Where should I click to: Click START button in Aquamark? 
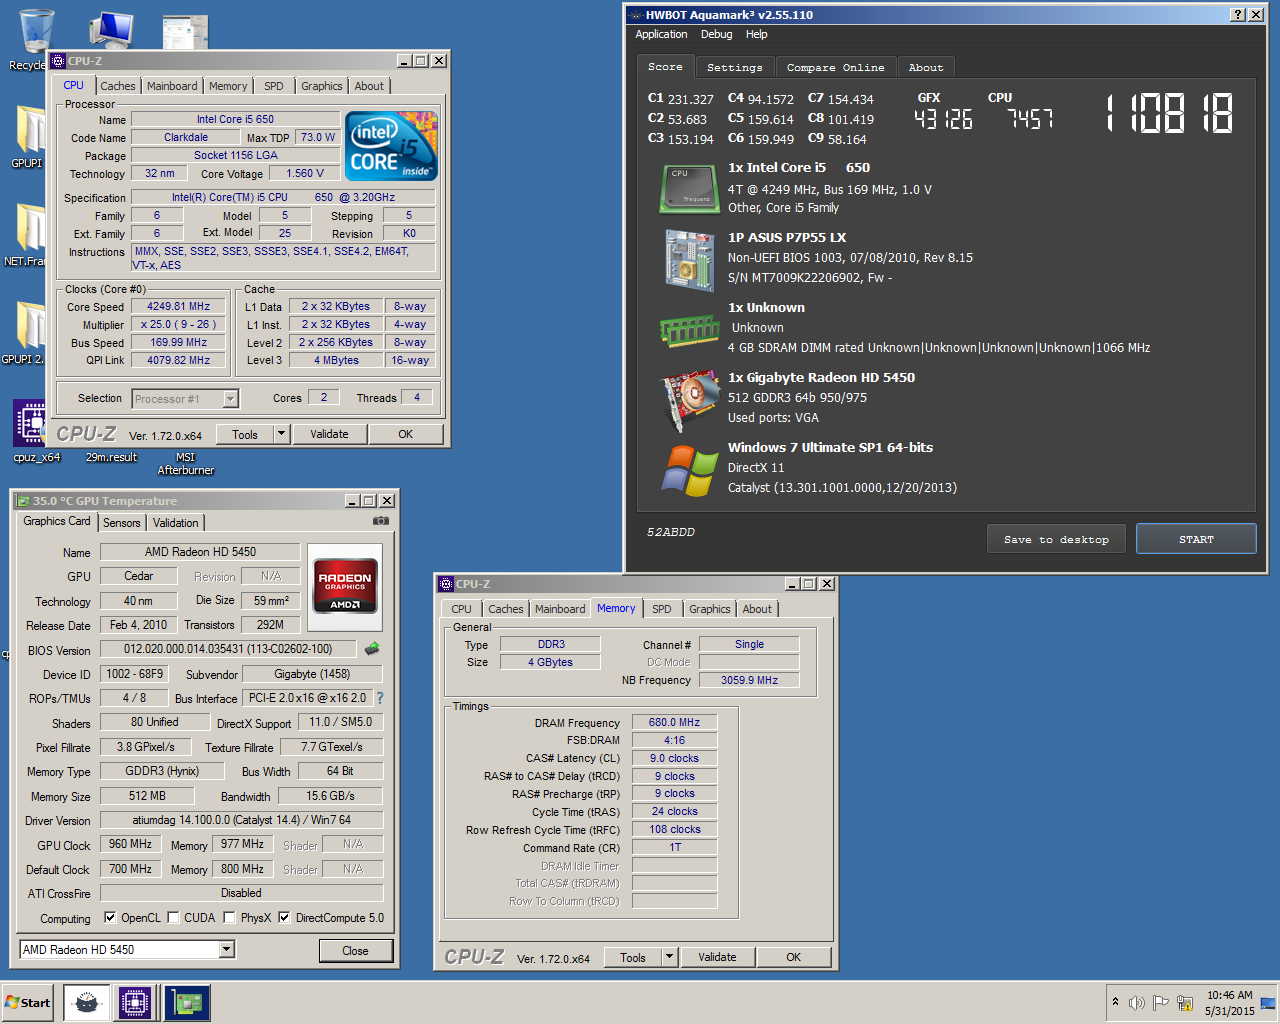coord(1196,539)
